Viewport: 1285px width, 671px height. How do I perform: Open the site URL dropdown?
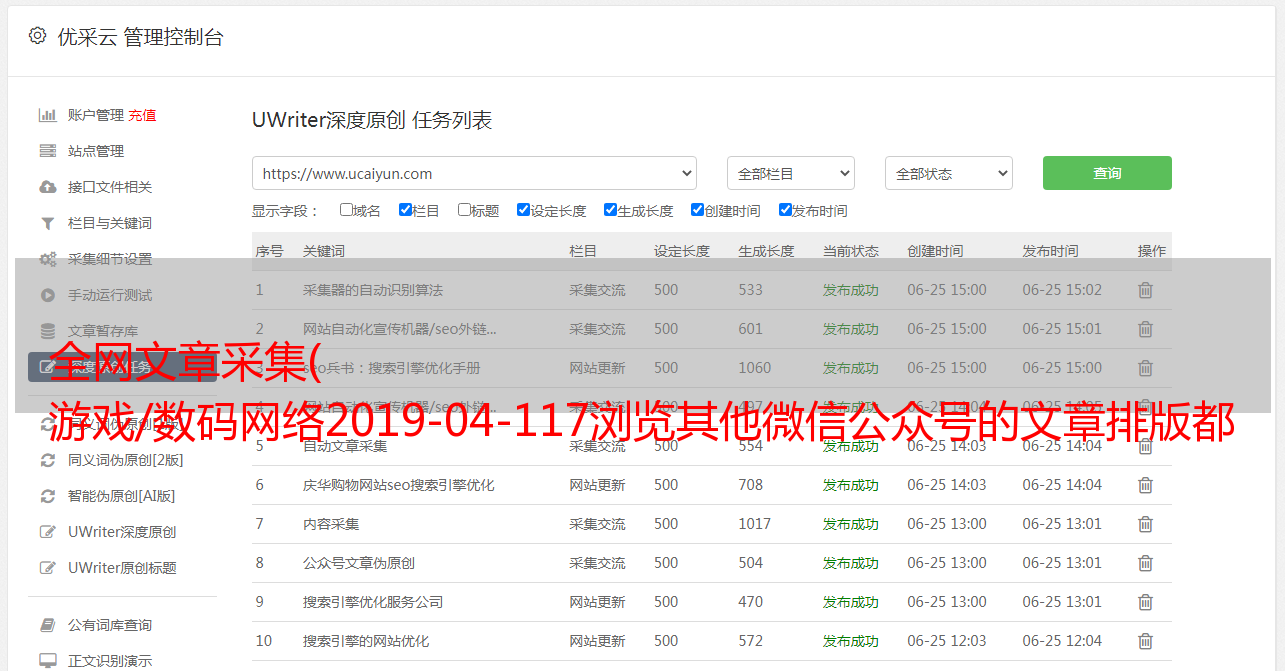pyautogui.click(x=474, y=173)
